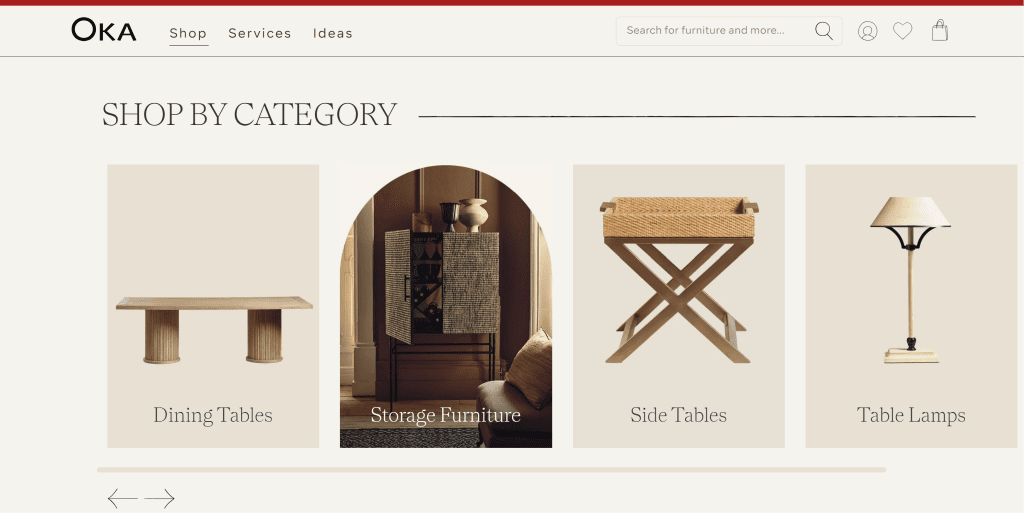Open the Services menu
This screenshot has height=513, width=1024.
pos(260,33)
